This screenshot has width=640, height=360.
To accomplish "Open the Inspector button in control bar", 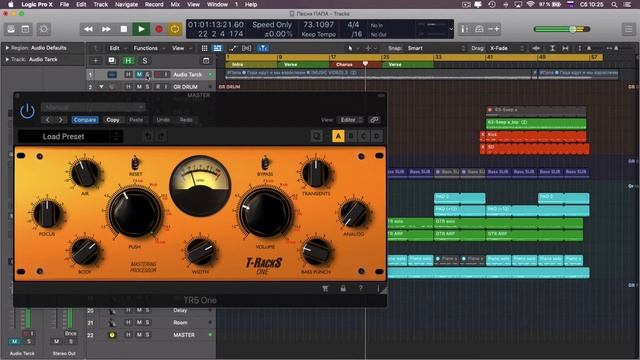I will coord(25,29).
